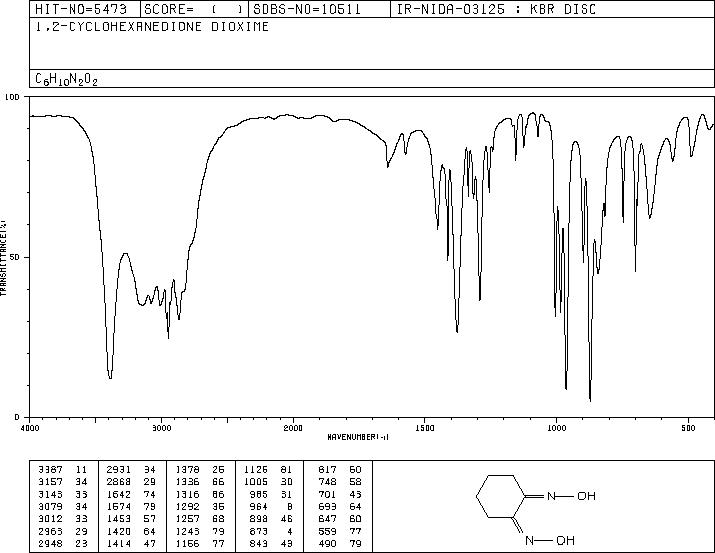The height and width of the screenshot is (553, 715).
Task: Click the 3157 peak entry in the table
Action: pos(62,481)
